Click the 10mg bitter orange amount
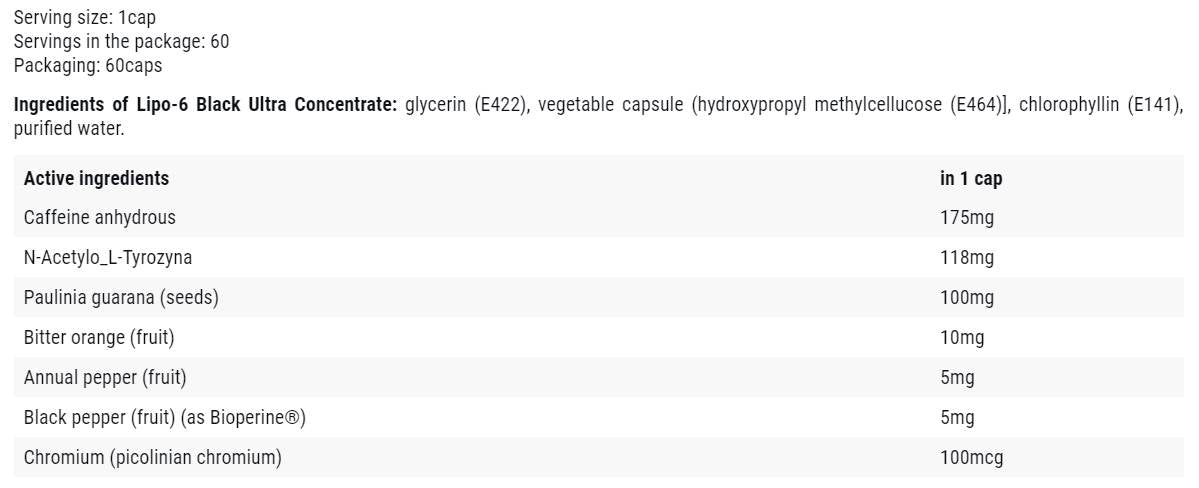 click(962, 338)
